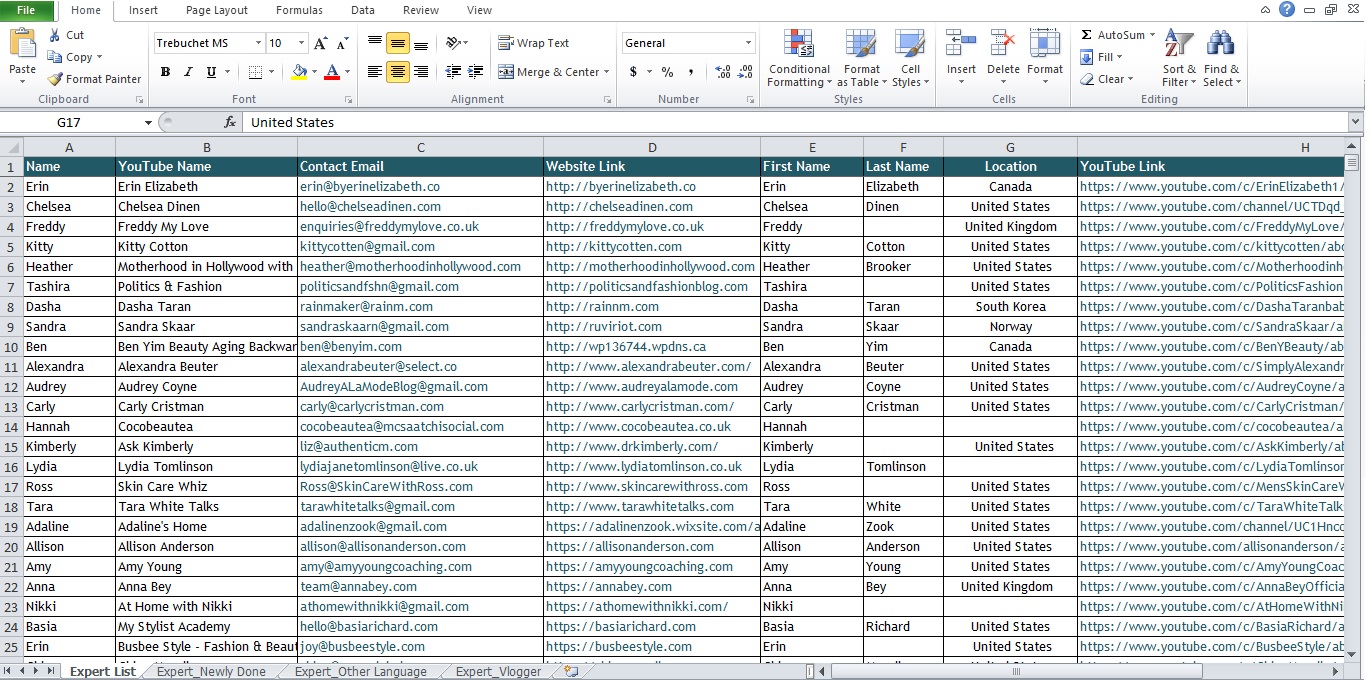Click erin@byerinelizabeth.co email link

369,186
